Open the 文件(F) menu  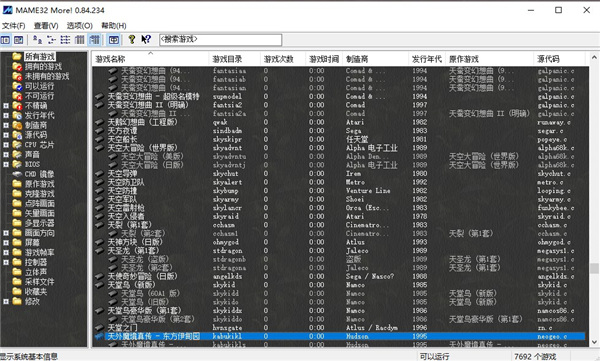pyautogui.click(x=14, y=26)
